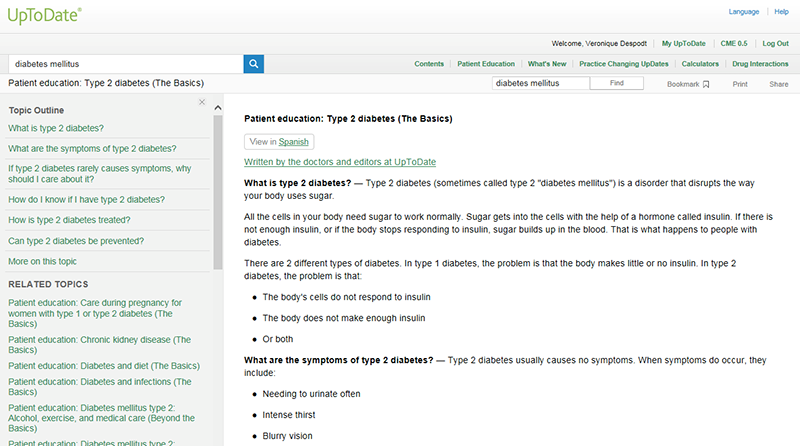Click the outline scrollbar up arrow
800x446 pixels.
218,108
